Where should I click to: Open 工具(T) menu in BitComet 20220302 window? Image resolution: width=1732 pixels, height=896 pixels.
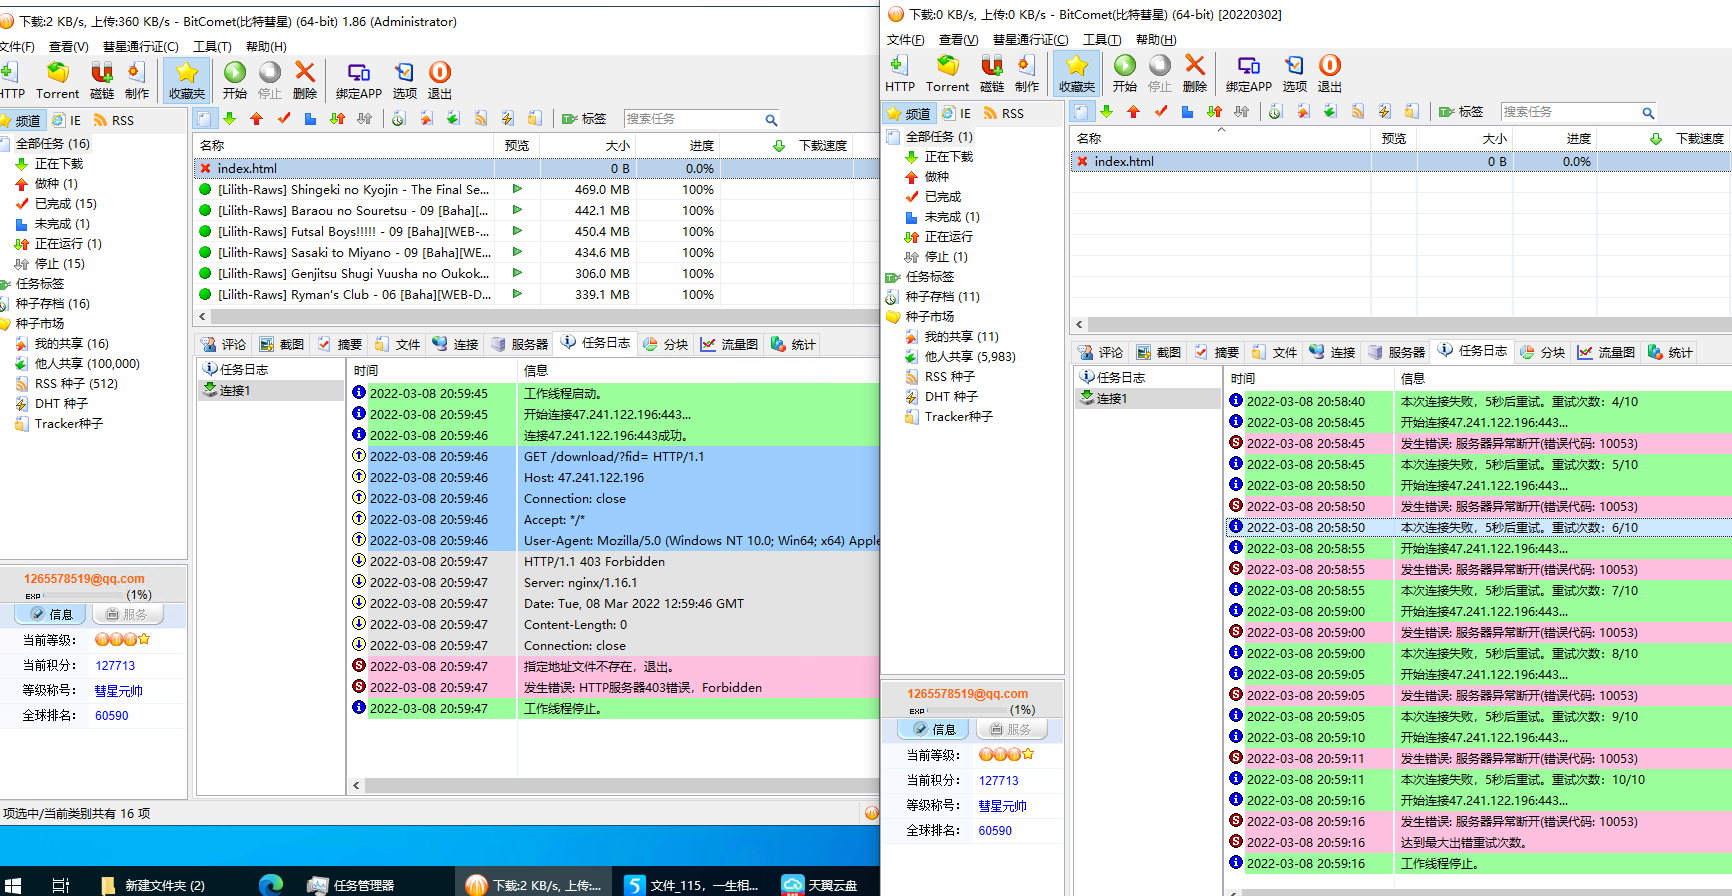1101,40
